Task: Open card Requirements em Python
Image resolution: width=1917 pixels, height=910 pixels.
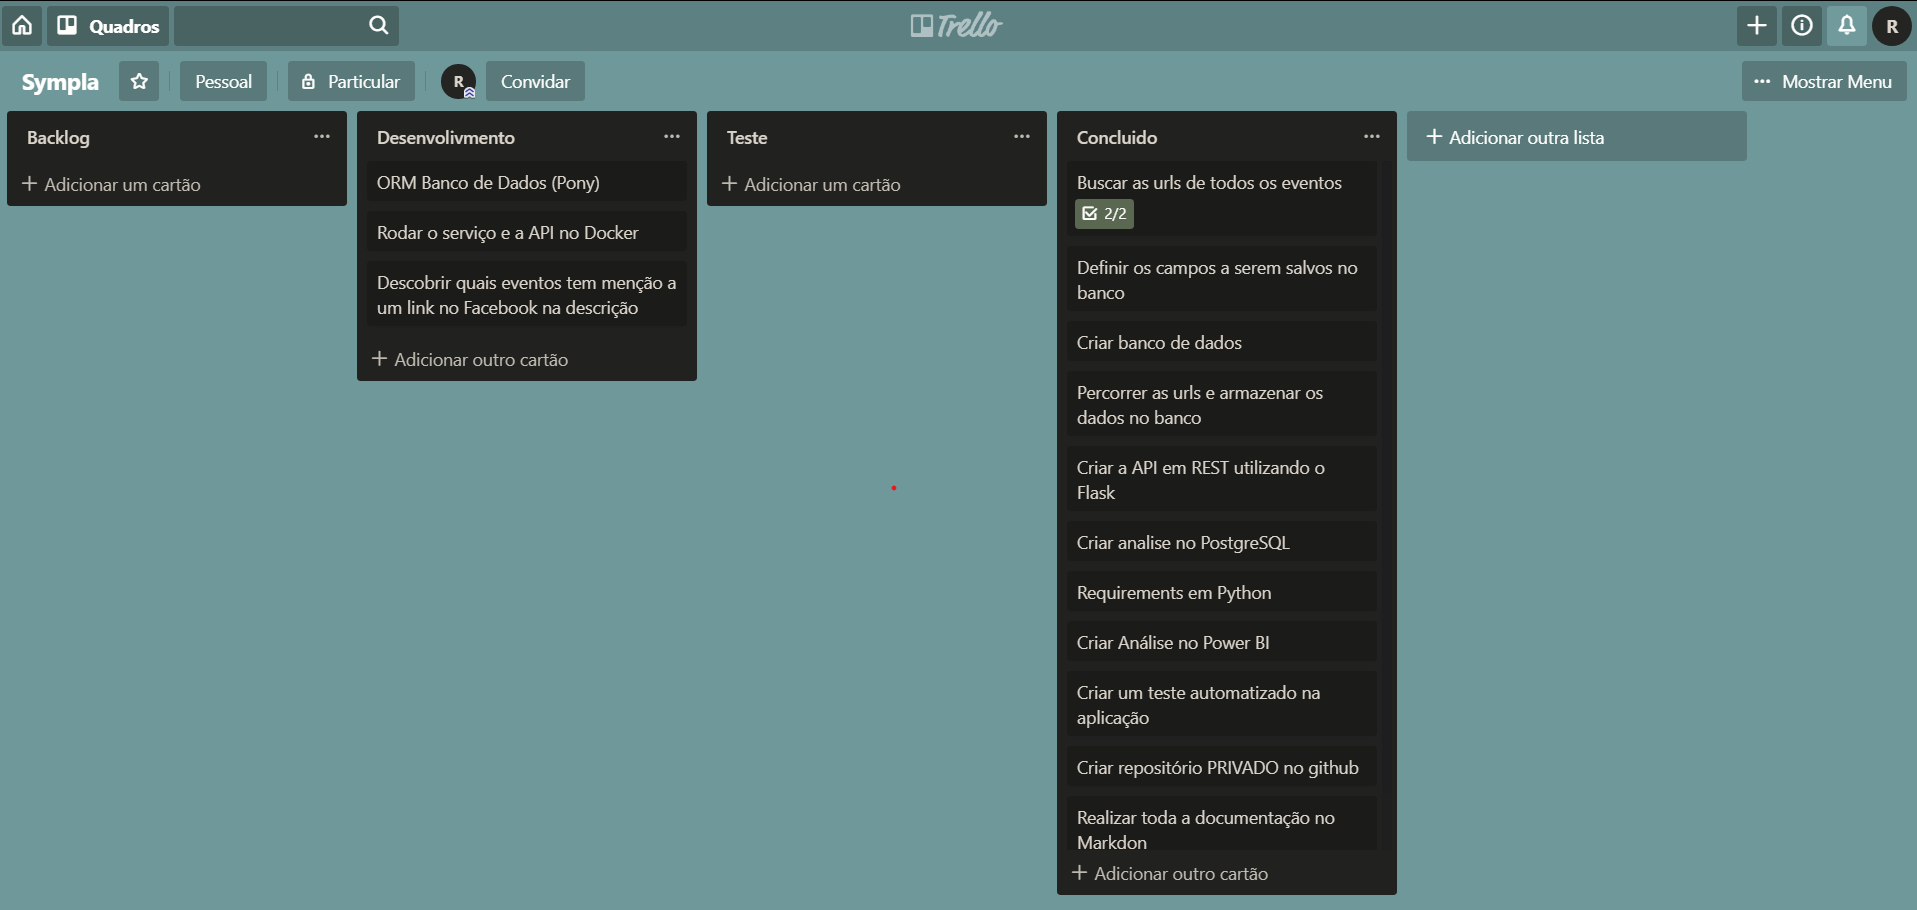Action: [1222, 593]
